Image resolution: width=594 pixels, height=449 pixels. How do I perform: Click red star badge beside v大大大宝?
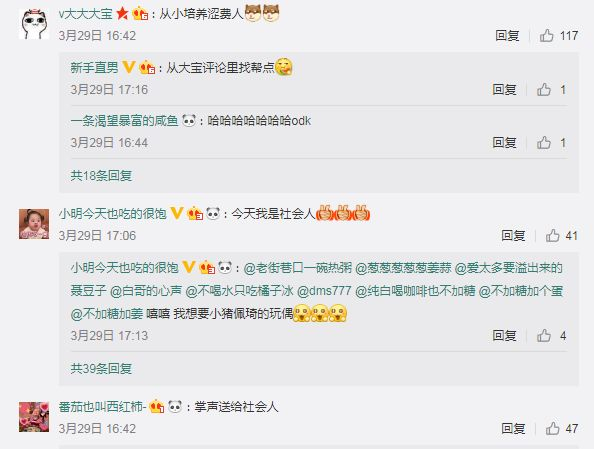coord(122,14)
